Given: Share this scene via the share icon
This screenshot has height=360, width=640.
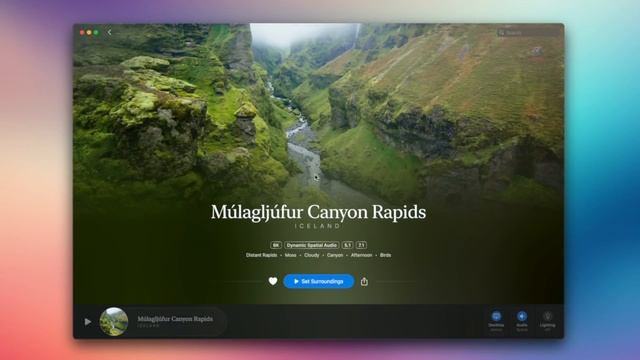Looking at the screenshot, I should [x=364, y=281].
